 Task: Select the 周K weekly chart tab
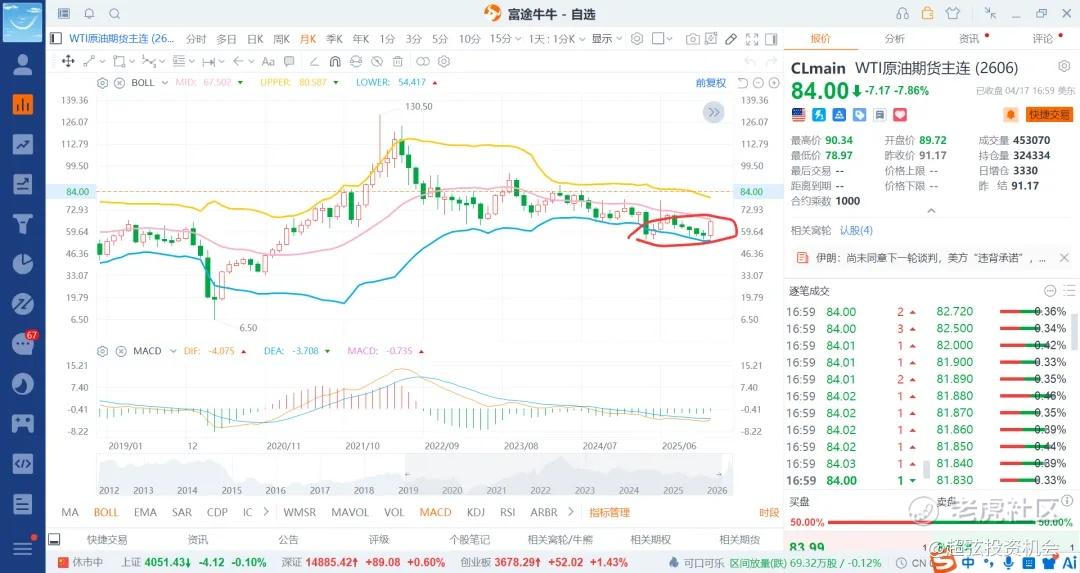[x=281, y=39]
